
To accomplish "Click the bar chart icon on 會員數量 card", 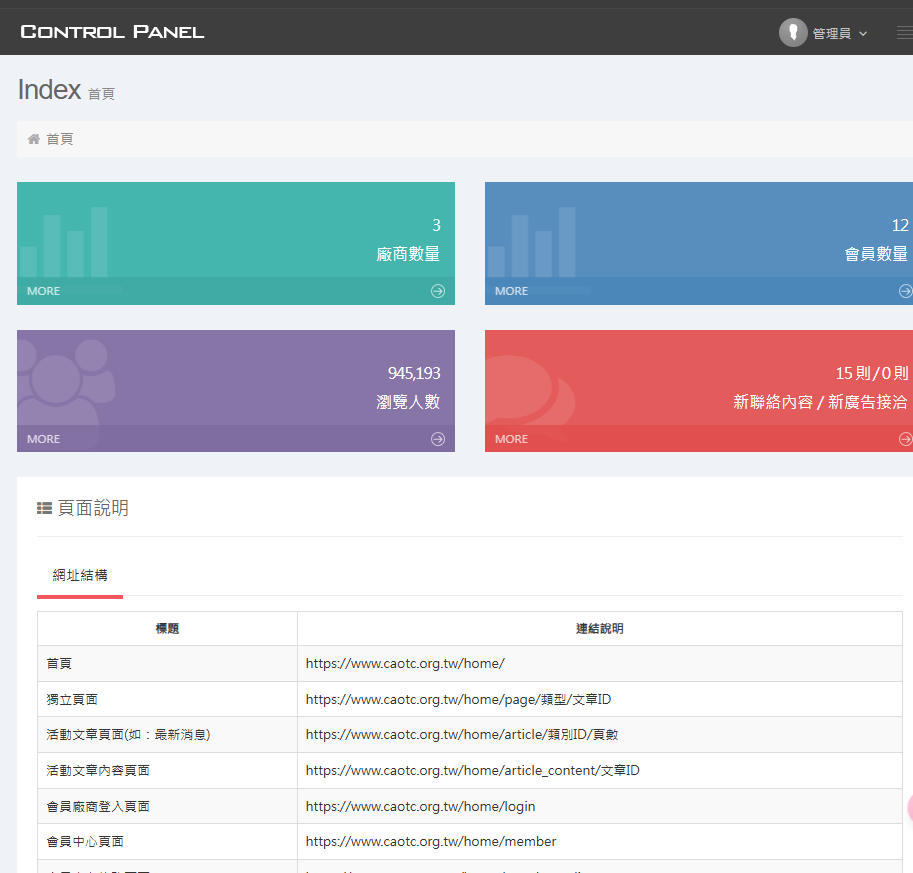I will pos(532,242).
